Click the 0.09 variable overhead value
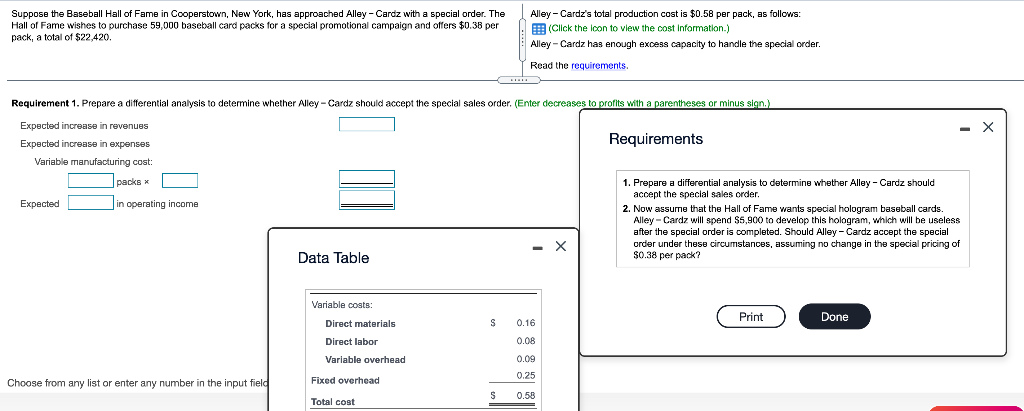 [x=525, y=359]
